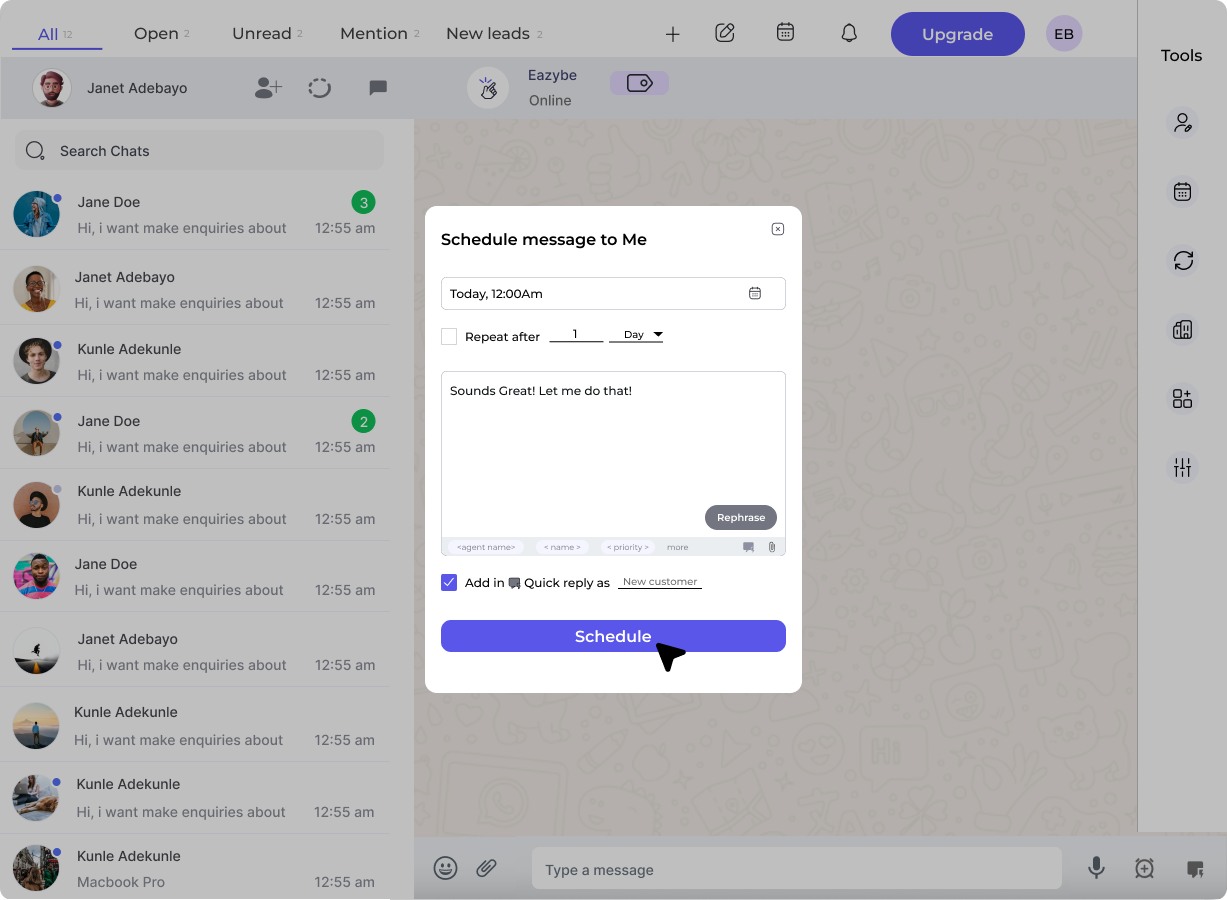Open notifications via the bell icon
The width and height of the screenshot is (1227, 900).
[849, 33]
